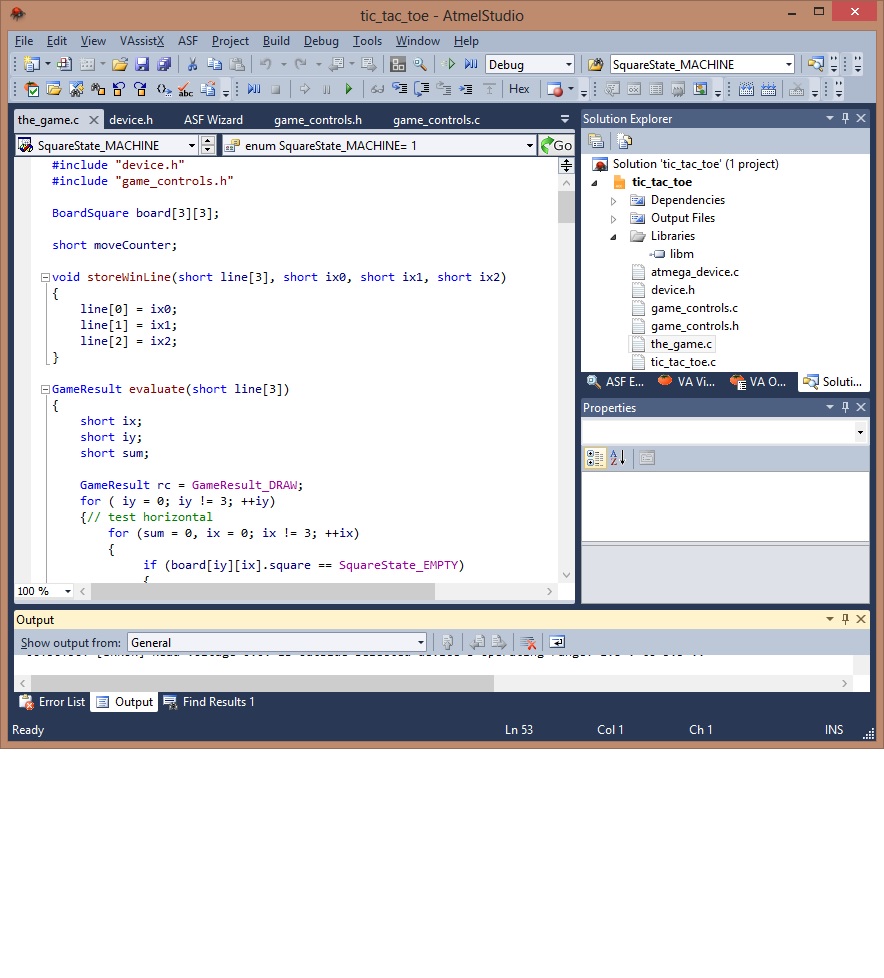The height and width of the screenshot is (978, 884).
Task: Click the green Continue play icon
Action: 349,89
